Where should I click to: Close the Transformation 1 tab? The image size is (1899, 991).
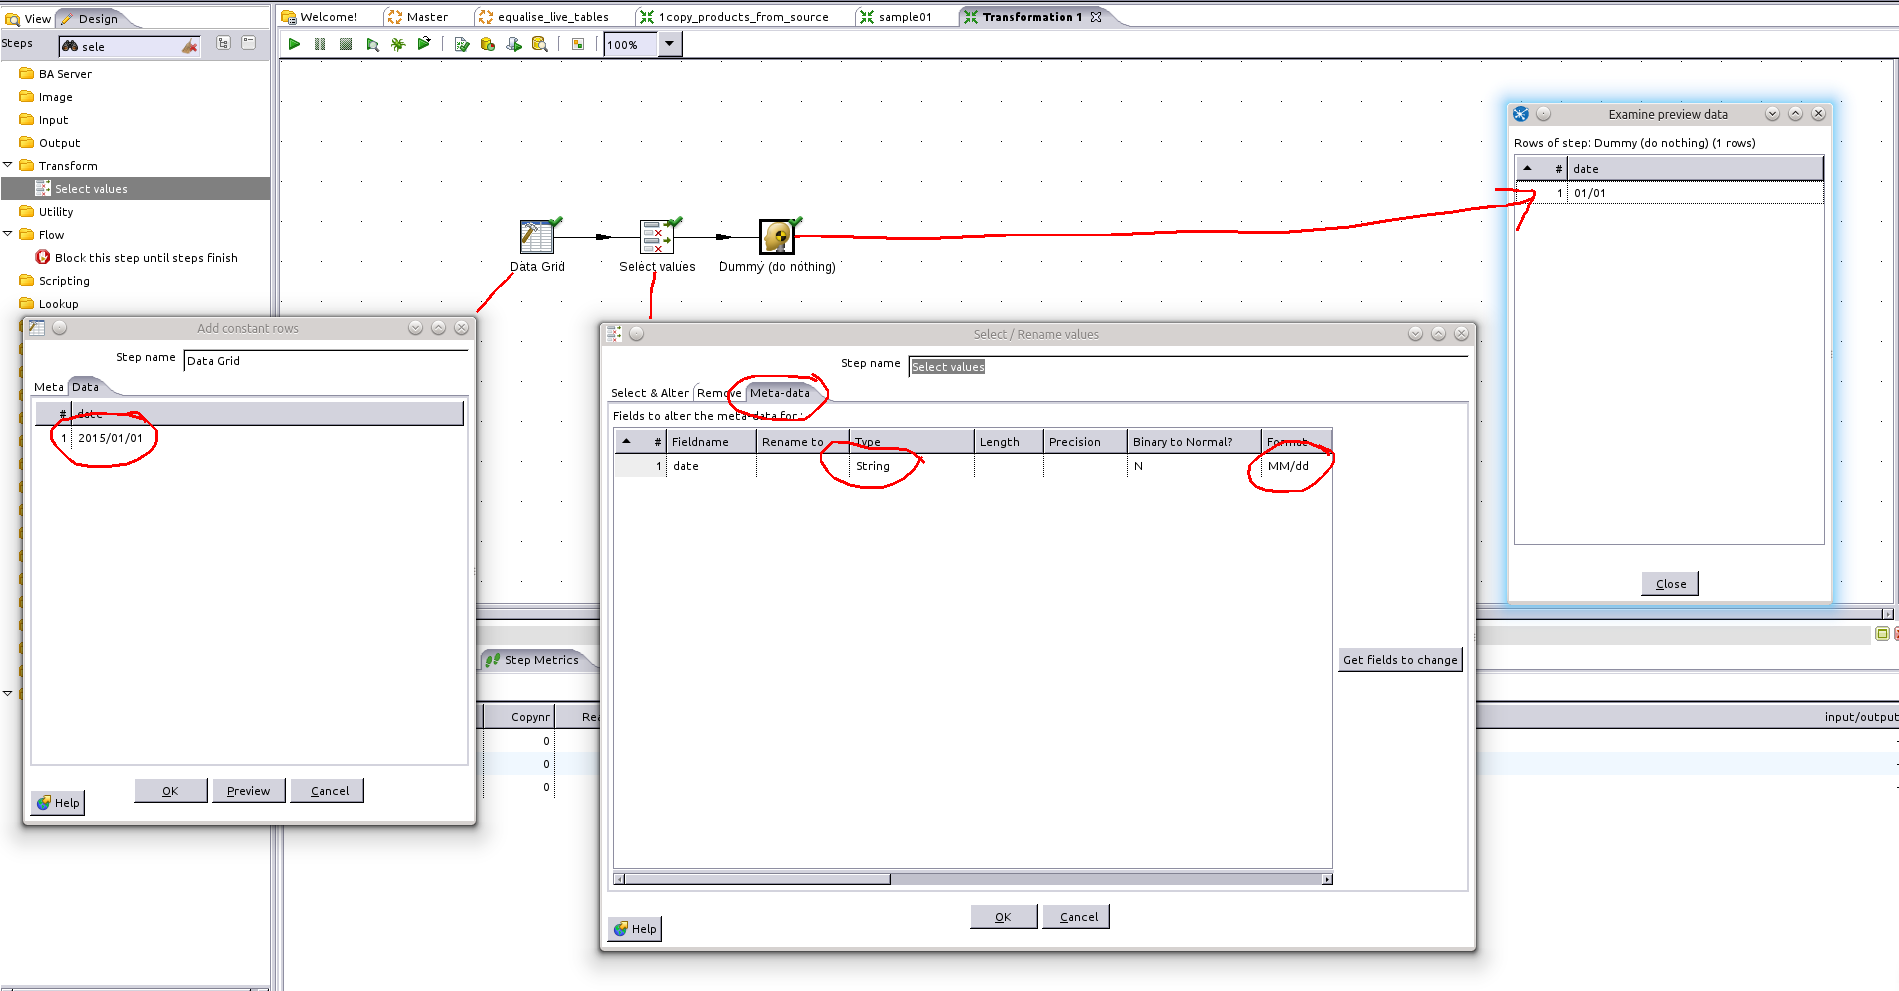click(x=1096, y=17)
